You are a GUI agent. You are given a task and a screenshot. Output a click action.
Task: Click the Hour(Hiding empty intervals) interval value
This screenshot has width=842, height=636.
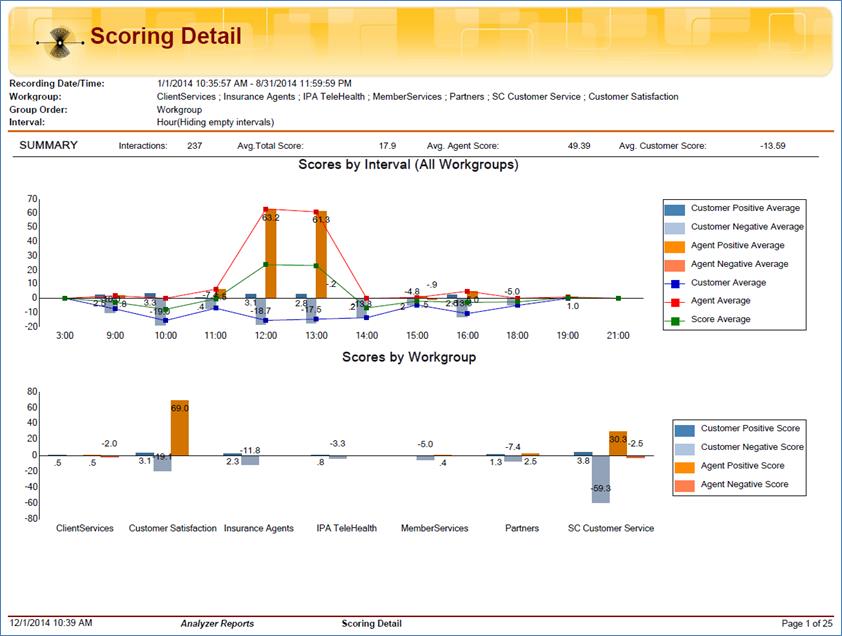tap(215, 122)
